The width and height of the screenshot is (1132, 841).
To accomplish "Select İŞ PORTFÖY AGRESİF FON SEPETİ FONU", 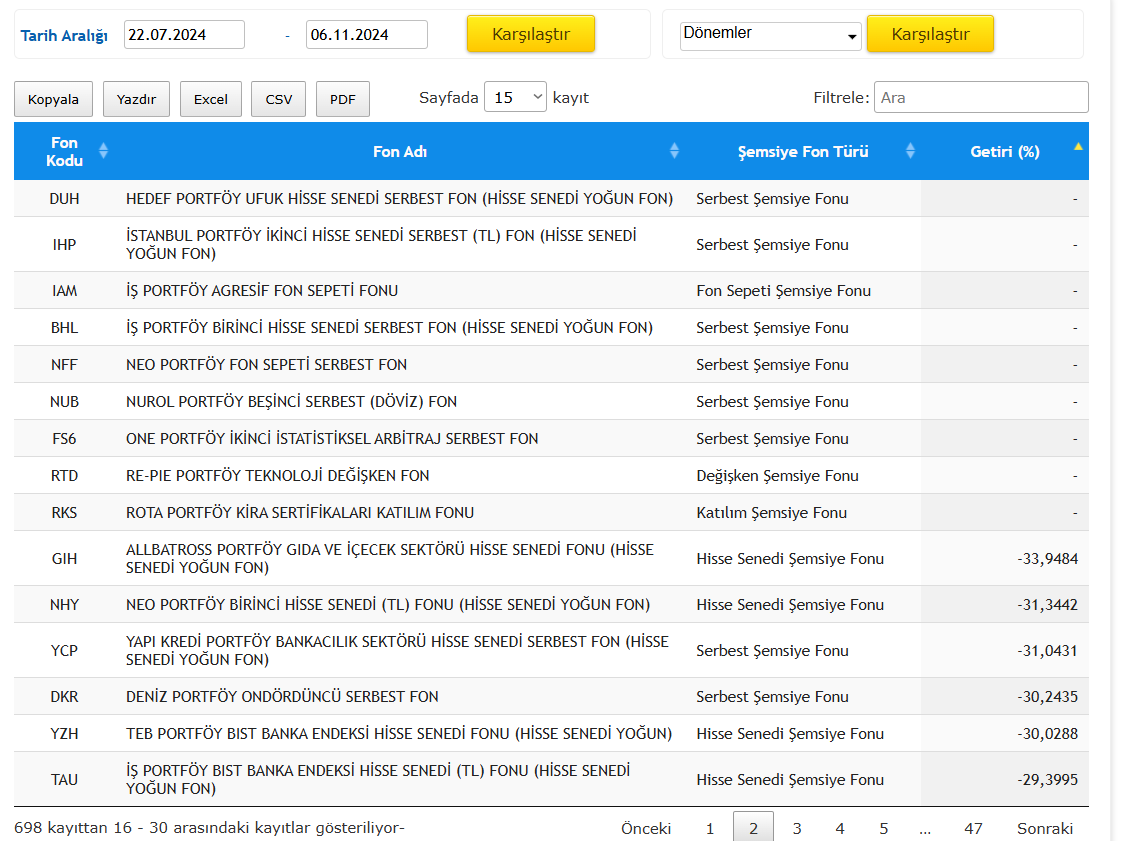I will click(262, 291).
